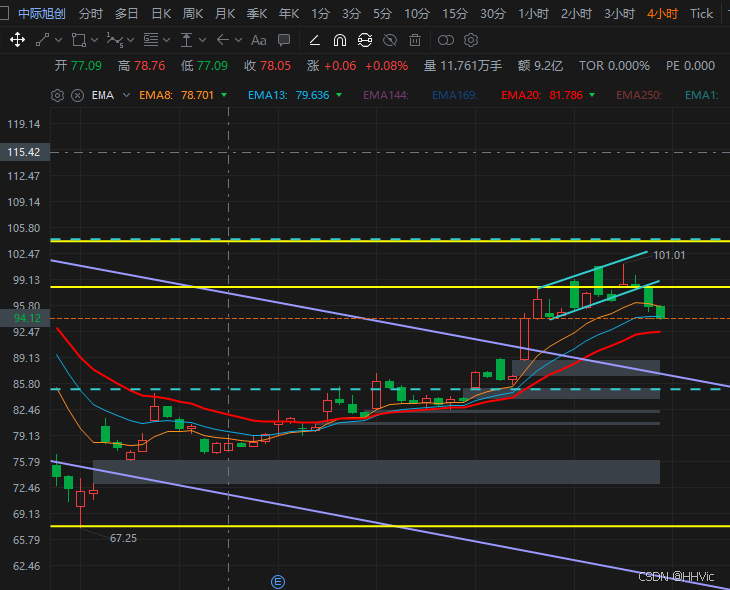The height and width of the screenshot is (590, 730).
Task: Select the active 4小时 timeframe
Action: coord(662,14)
